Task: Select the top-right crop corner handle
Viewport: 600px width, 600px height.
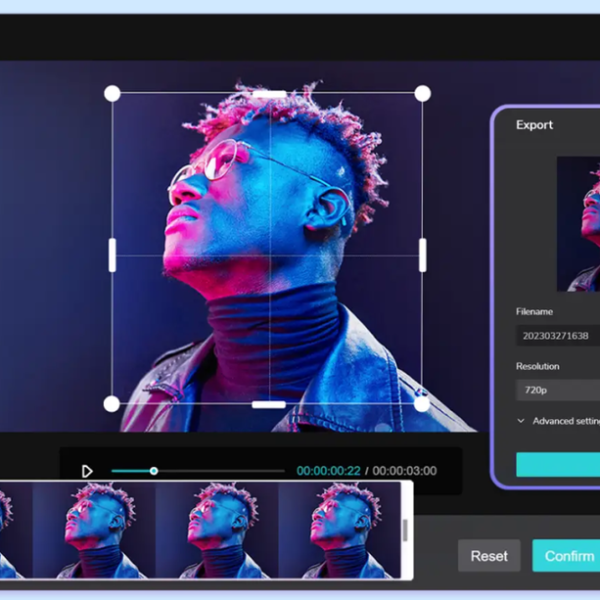Action: 422,94
